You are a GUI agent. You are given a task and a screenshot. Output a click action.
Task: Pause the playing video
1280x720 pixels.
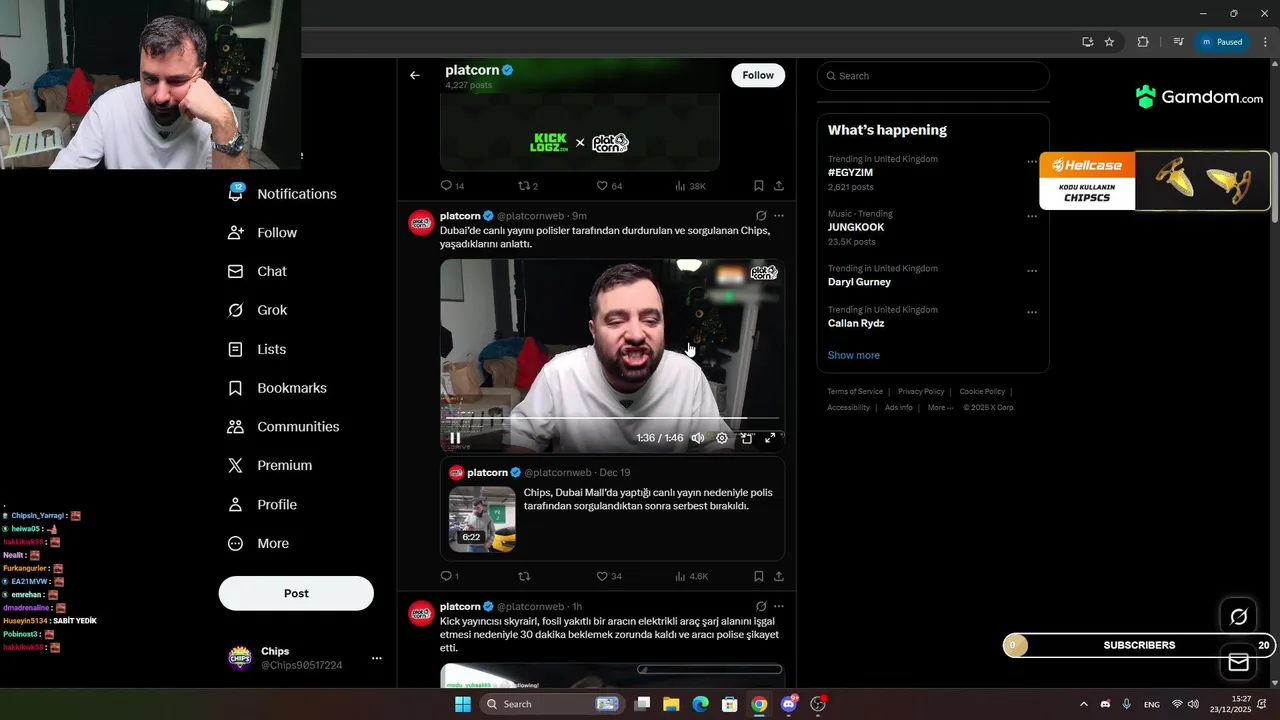point(455,438)
